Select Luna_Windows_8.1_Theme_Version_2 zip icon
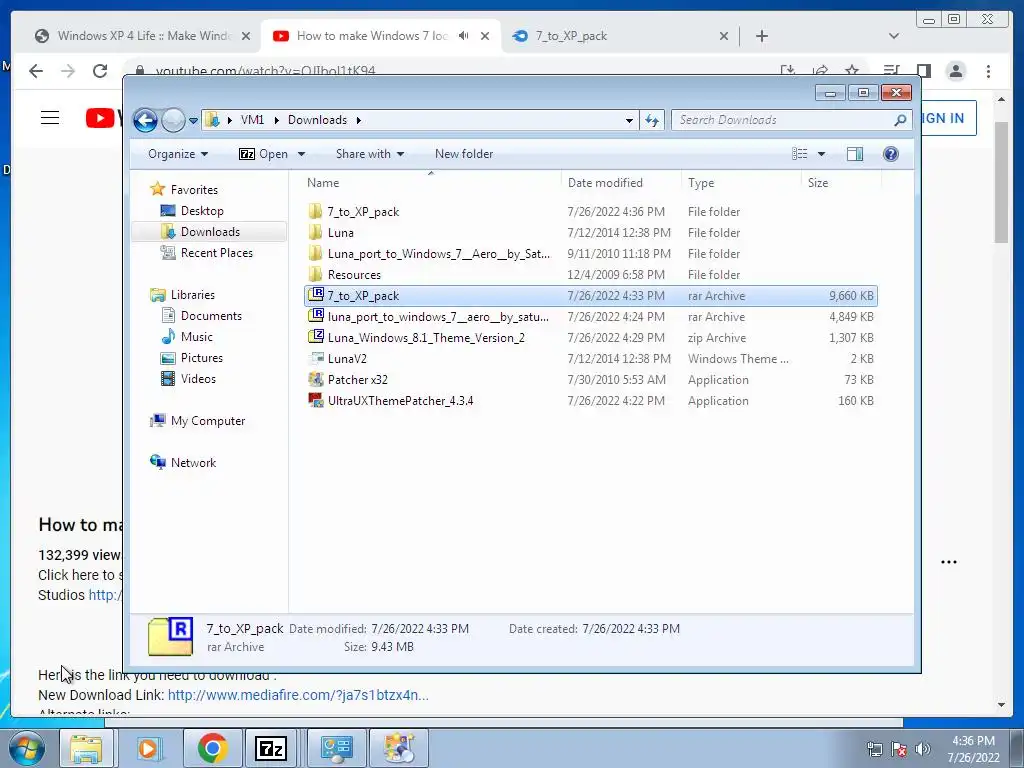Screen dimensions: 1024x768 [x=316, y=337]
